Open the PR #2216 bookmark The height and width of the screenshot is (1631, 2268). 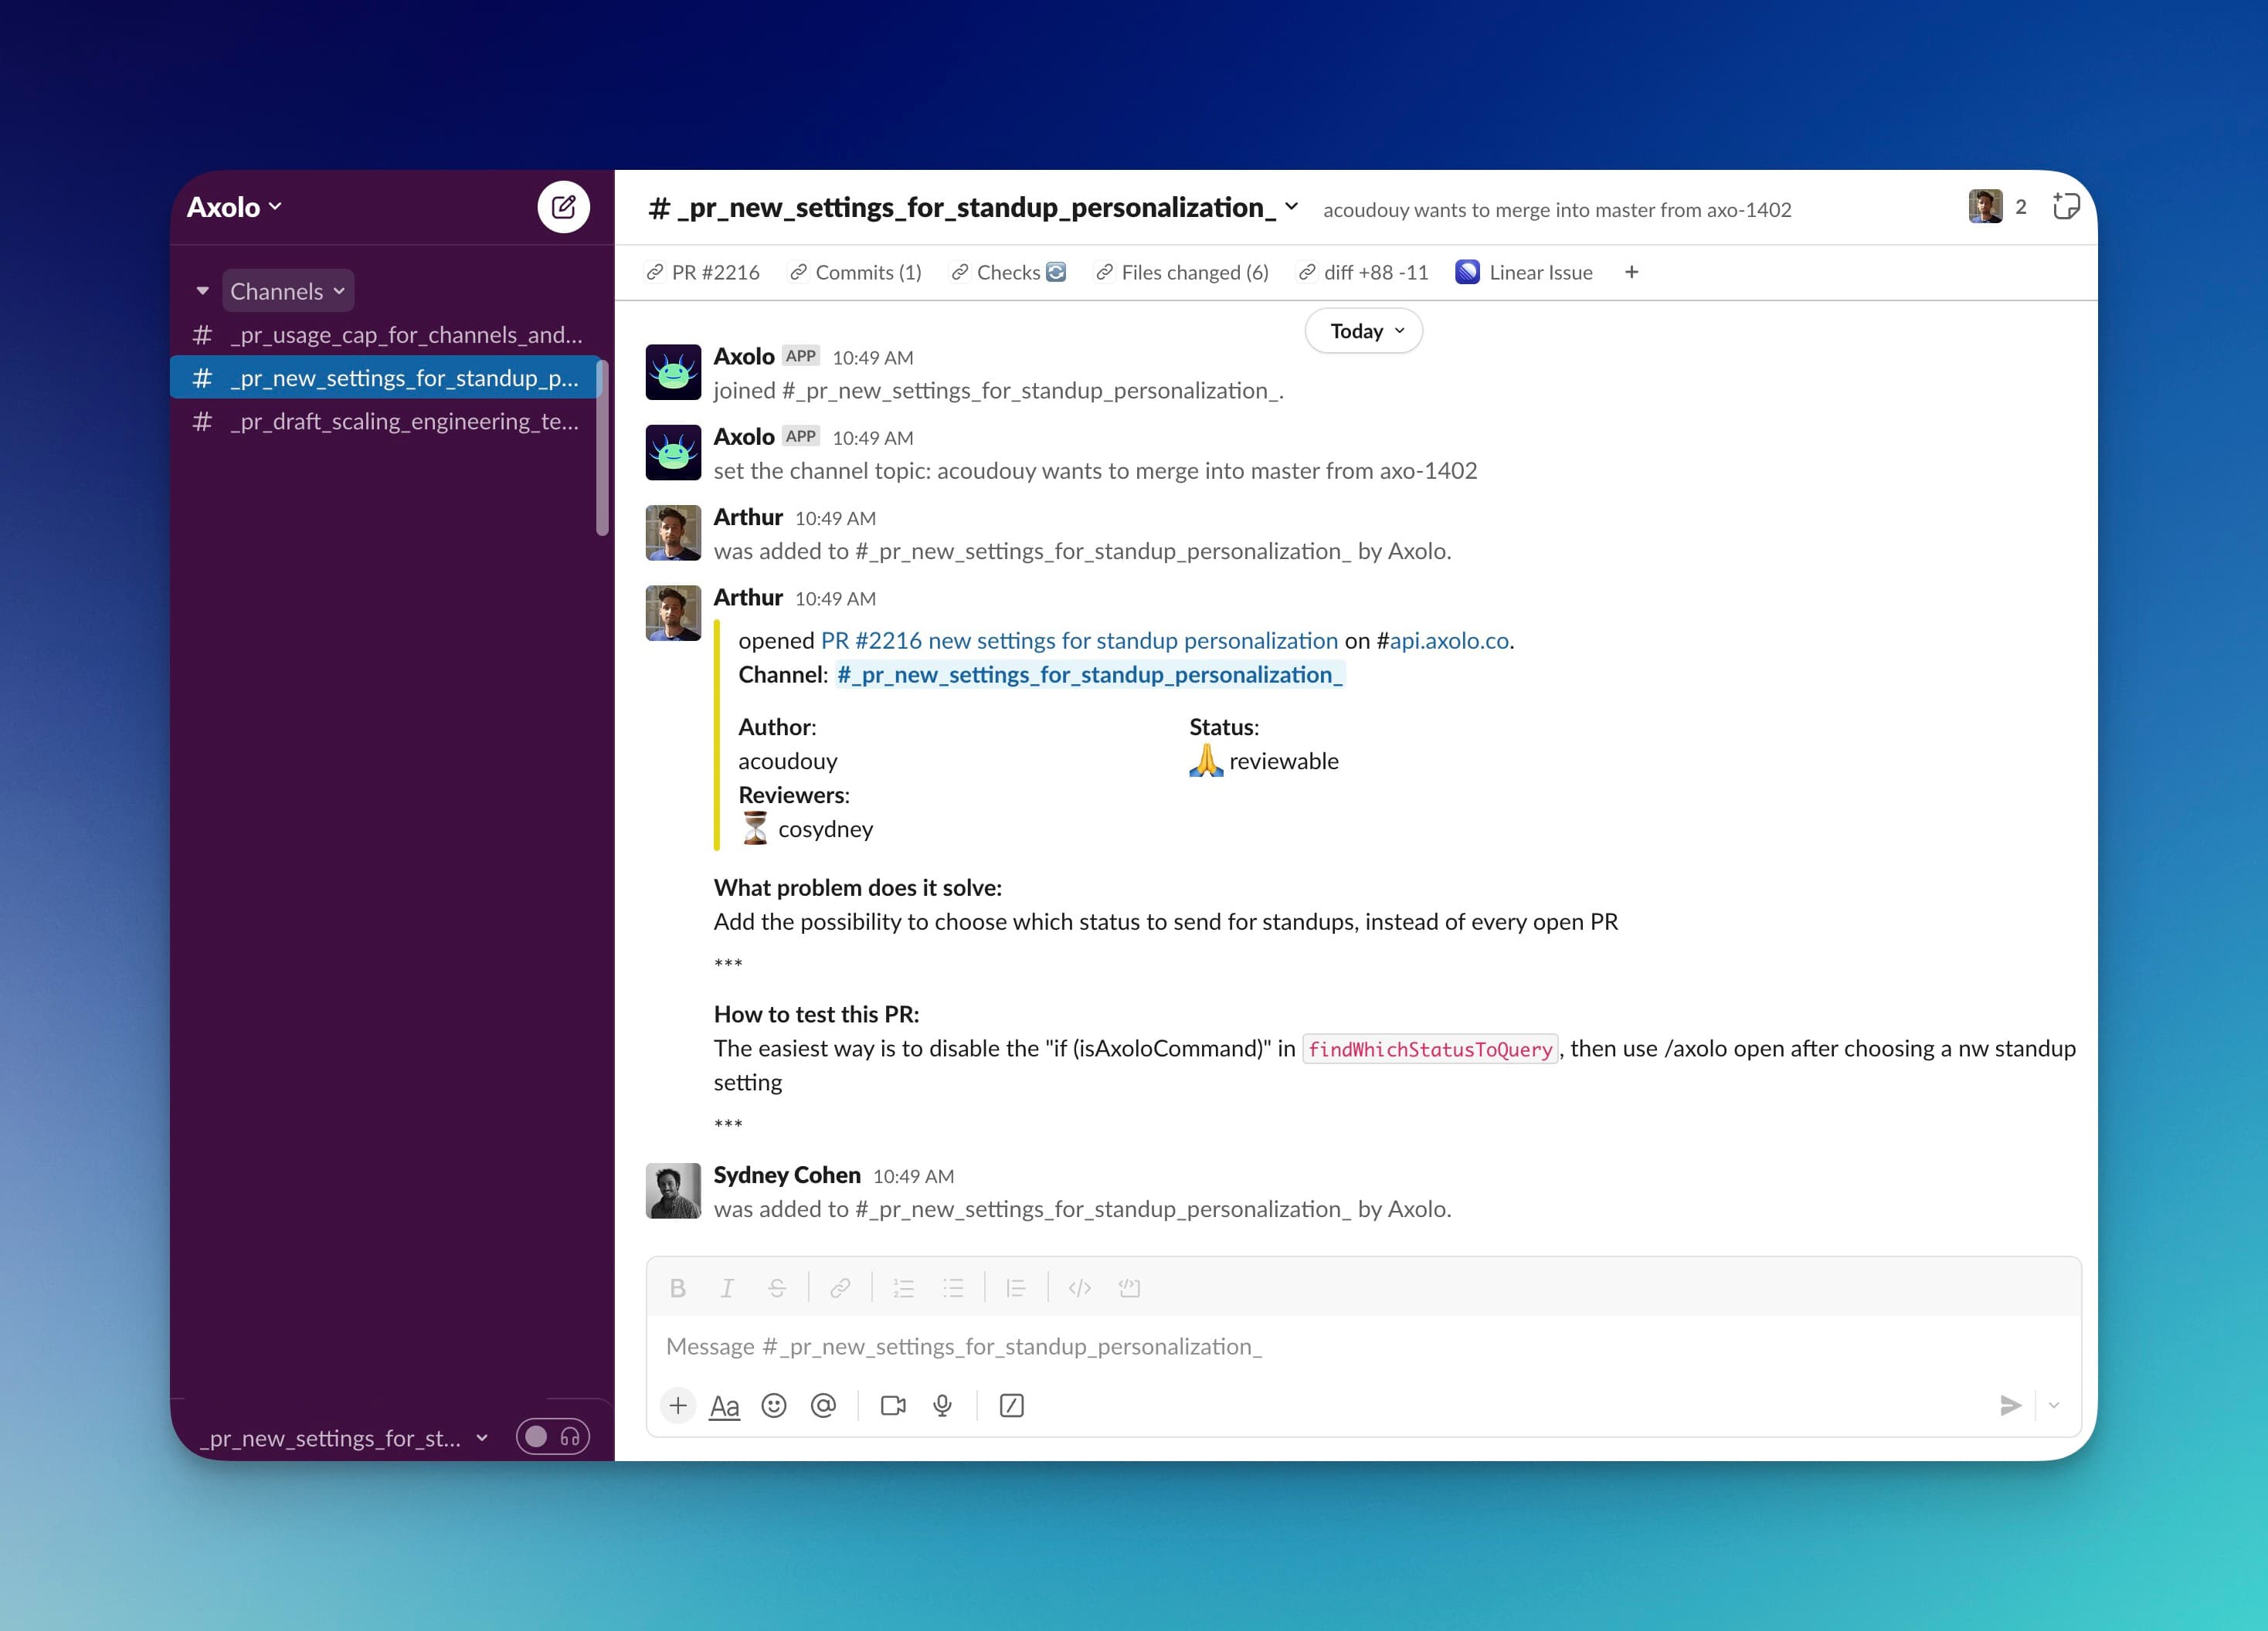[x=703, y=272]
